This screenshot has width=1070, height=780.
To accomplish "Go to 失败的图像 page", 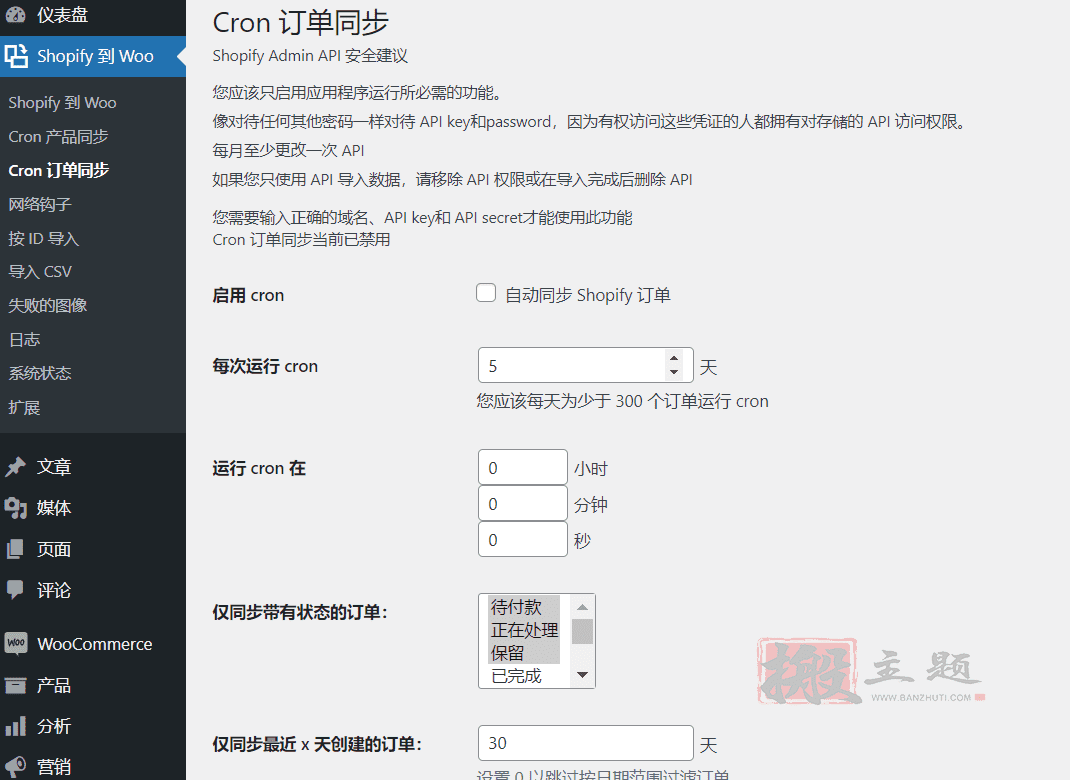I will (48, 306).
